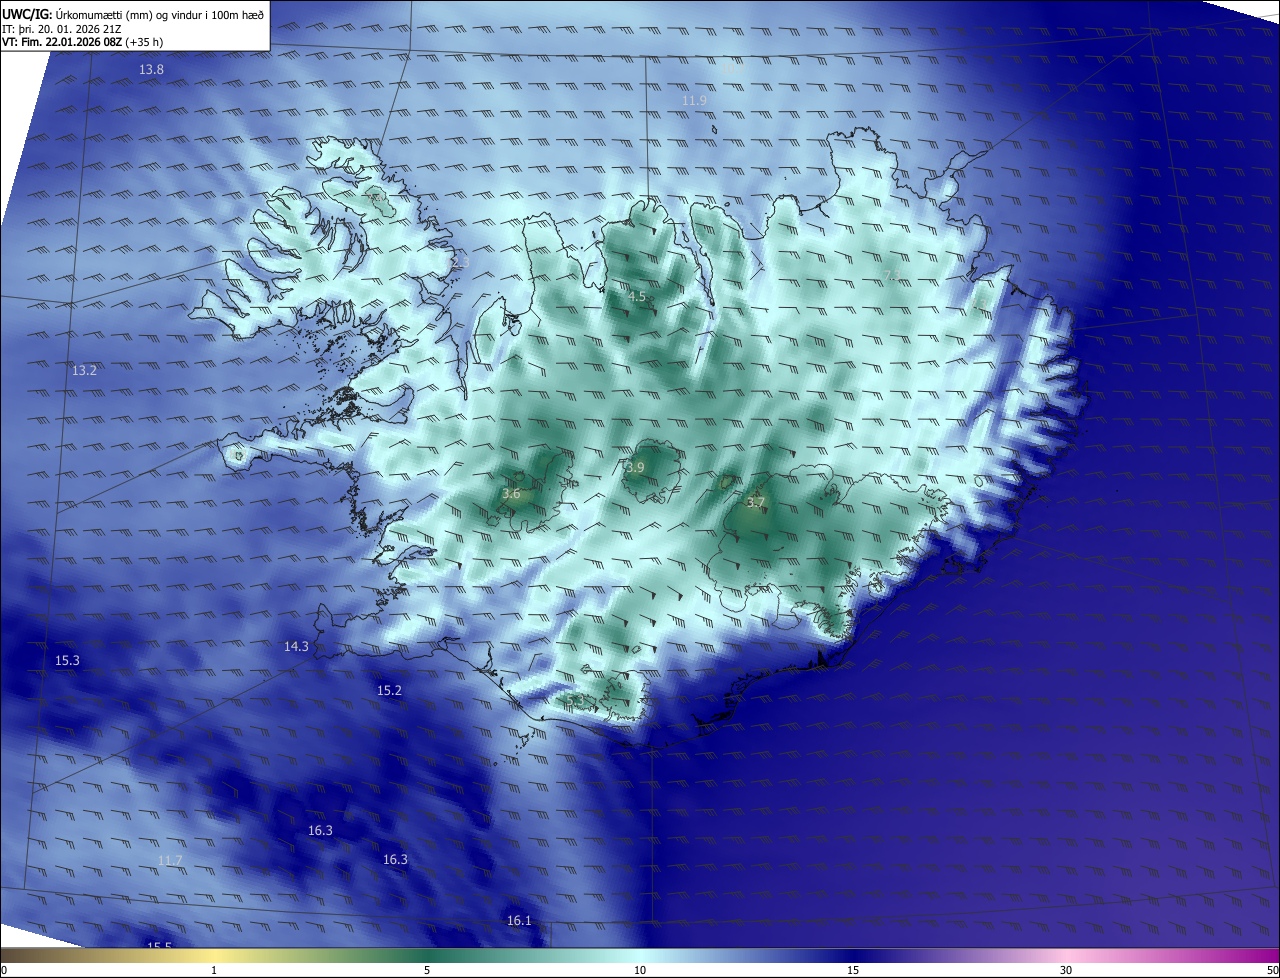Screen dimensions: 1280x978
Task: Click the 3.7 value label
Action: (756, 503)
